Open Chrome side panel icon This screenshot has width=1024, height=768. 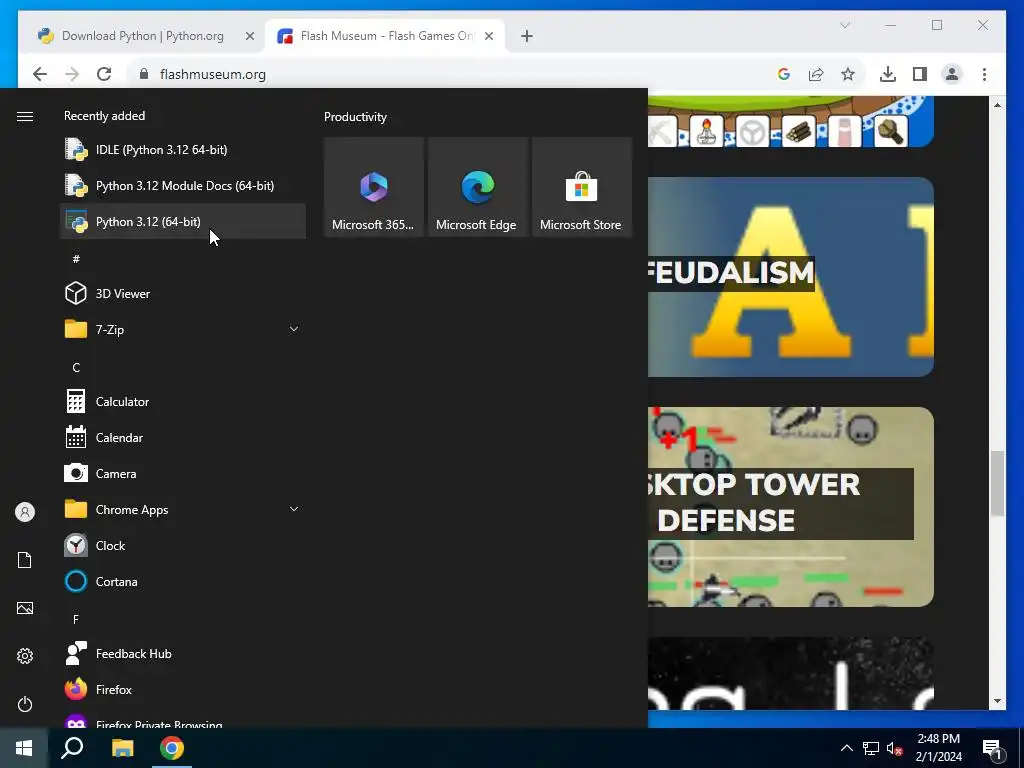pyautogui.click(x=920, y=74)
